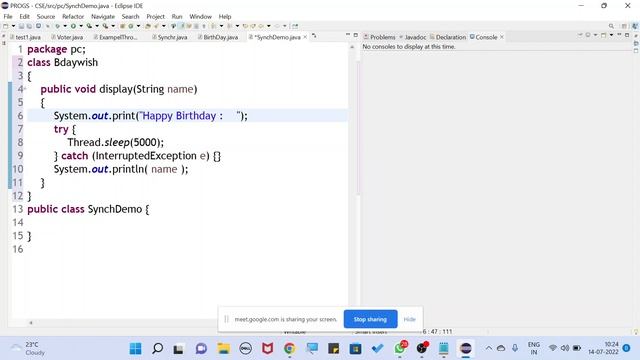Click the New Java Package toolbar icon
This screenshot has height=360, width=640.
pyautogui.click(x=122, y=26)
